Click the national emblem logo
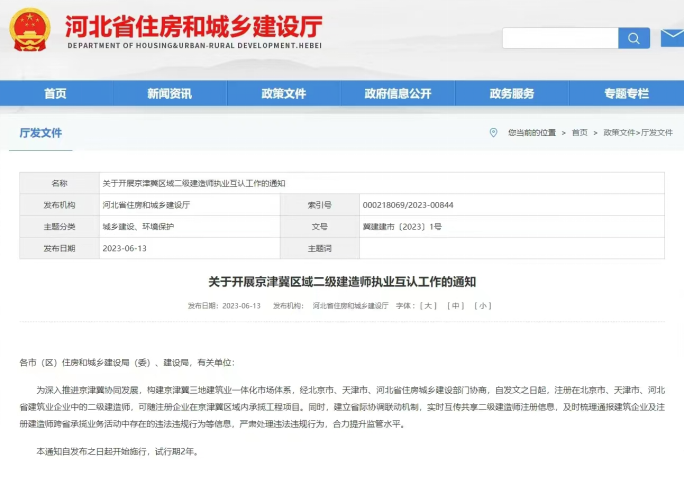Image resolution: width=685 pixels, height=477 pixels. (x=30, y=30)
